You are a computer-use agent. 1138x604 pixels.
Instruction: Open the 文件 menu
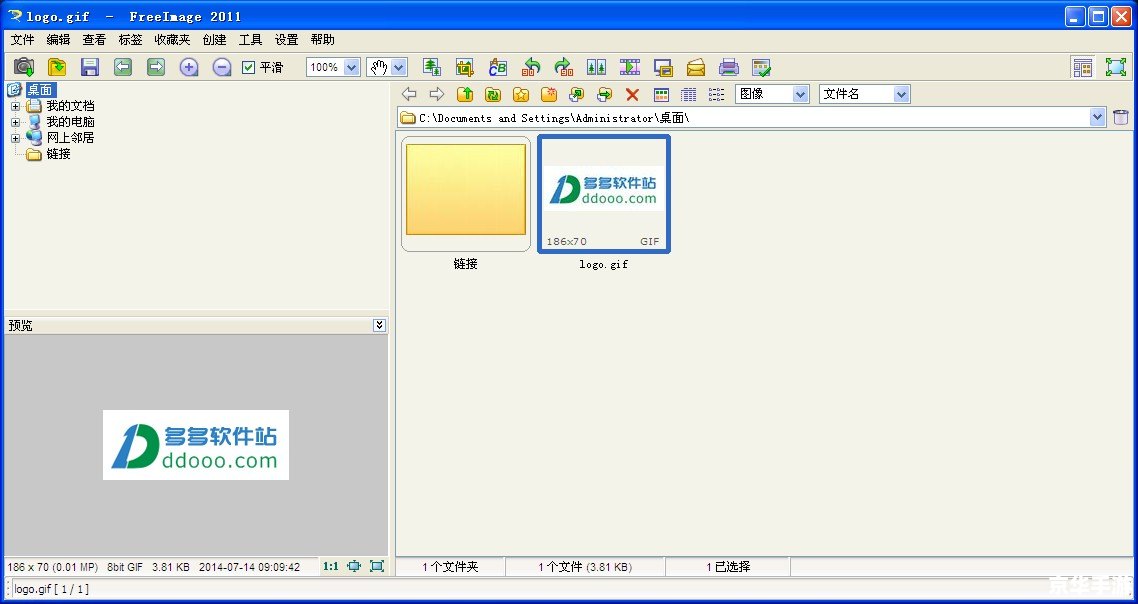(22, 39)
